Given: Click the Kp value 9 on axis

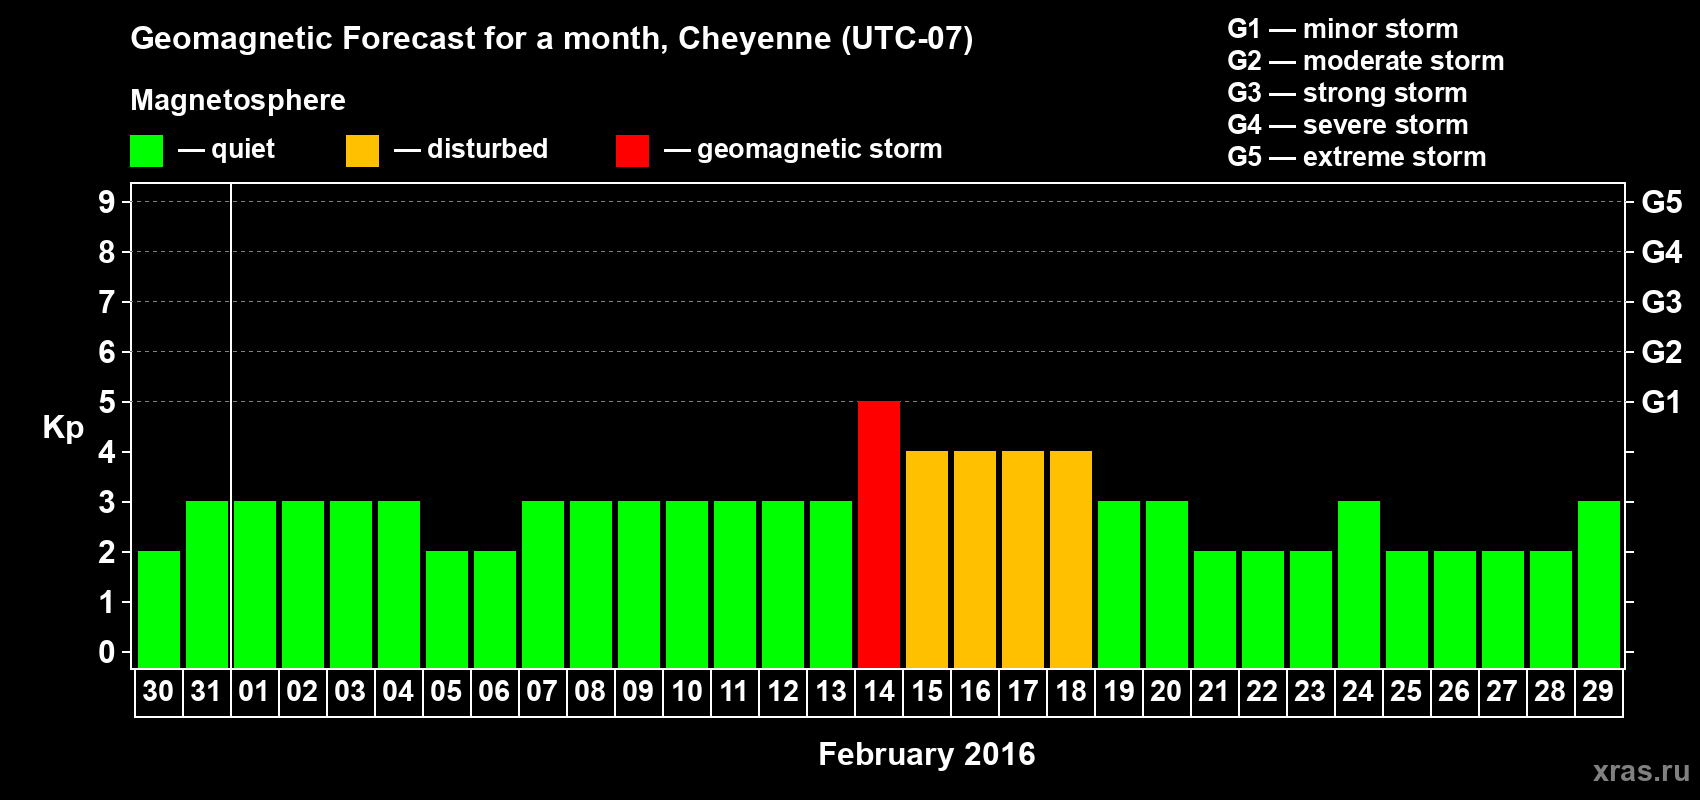Looking at the screenshot, I should coord(107,202).
